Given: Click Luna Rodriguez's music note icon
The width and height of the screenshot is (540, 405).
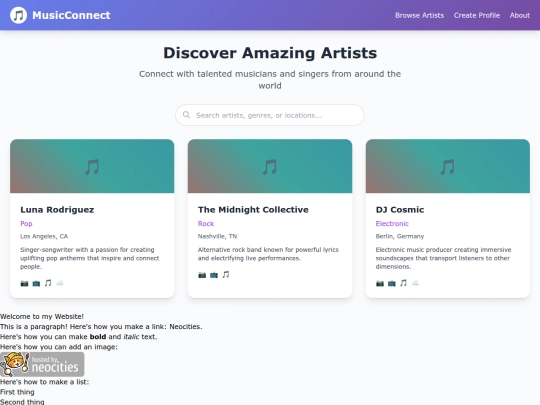Looking at the screenshot, I should (48, 283).
